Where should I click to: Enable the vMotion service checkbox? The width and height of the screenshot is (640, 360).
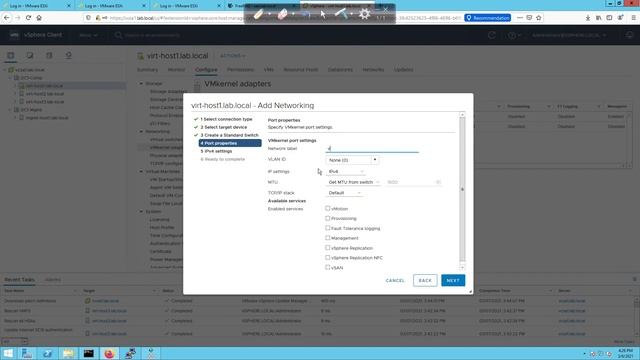click(x=327, y=208)
